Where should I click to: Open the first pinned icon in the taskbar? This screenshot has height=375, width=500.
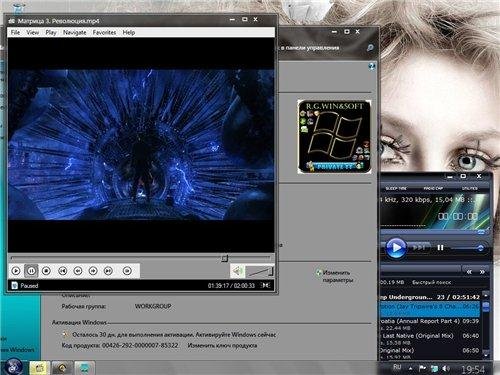(39, 368)
